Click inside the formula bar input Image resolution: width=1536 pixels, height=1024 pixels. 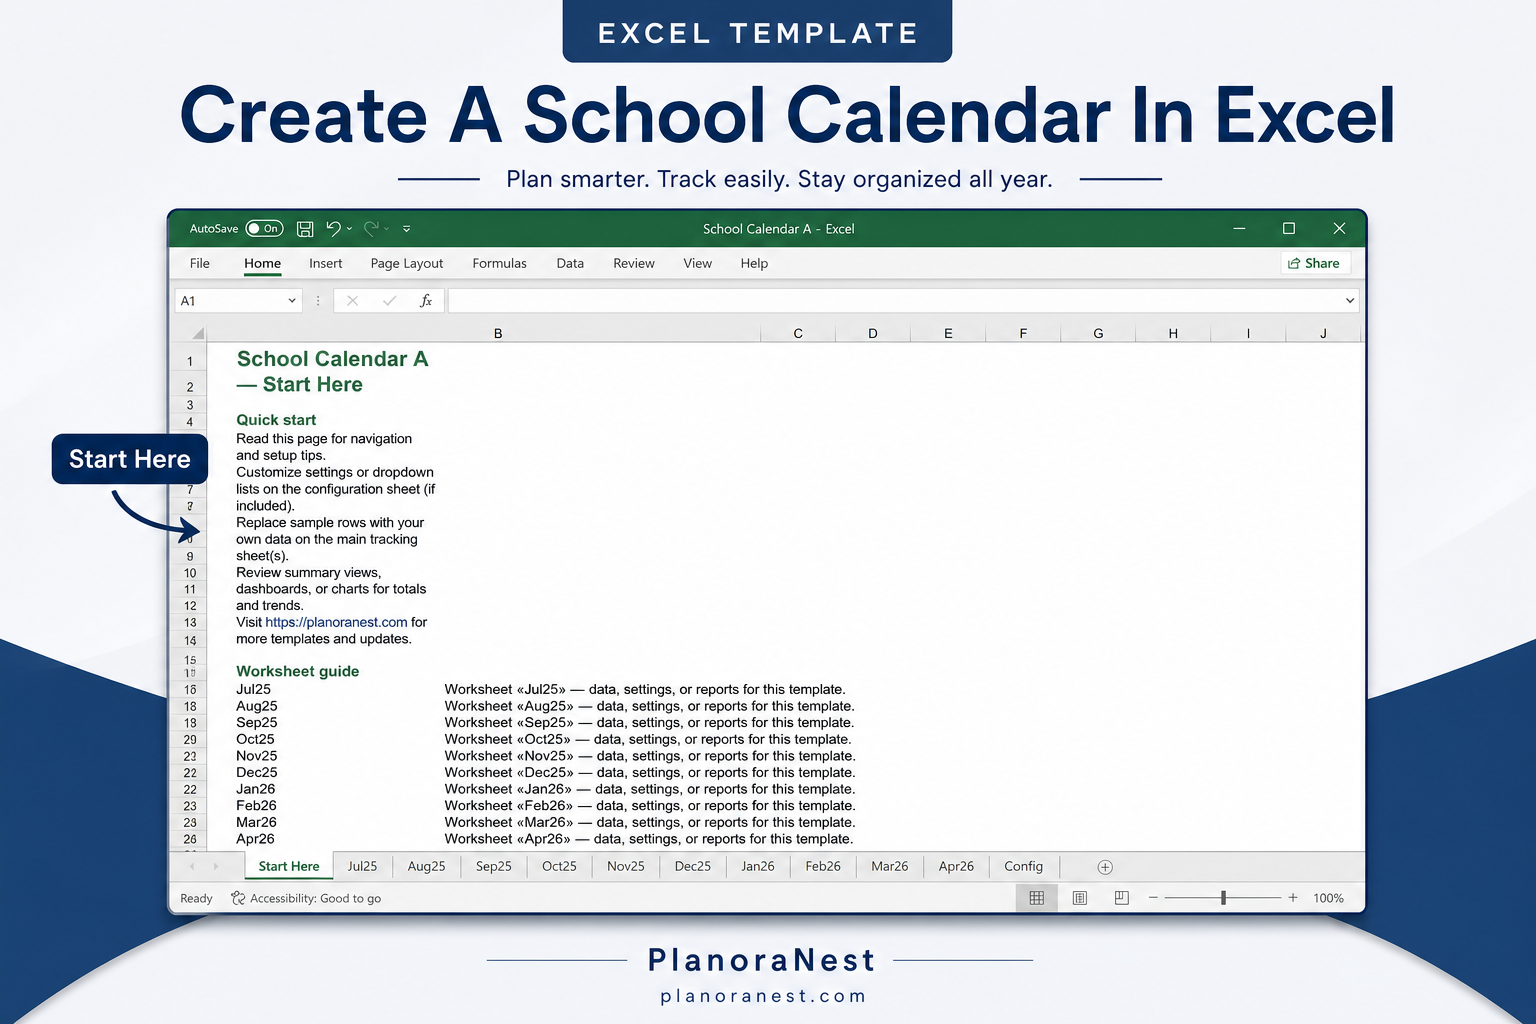pos(895,300)
